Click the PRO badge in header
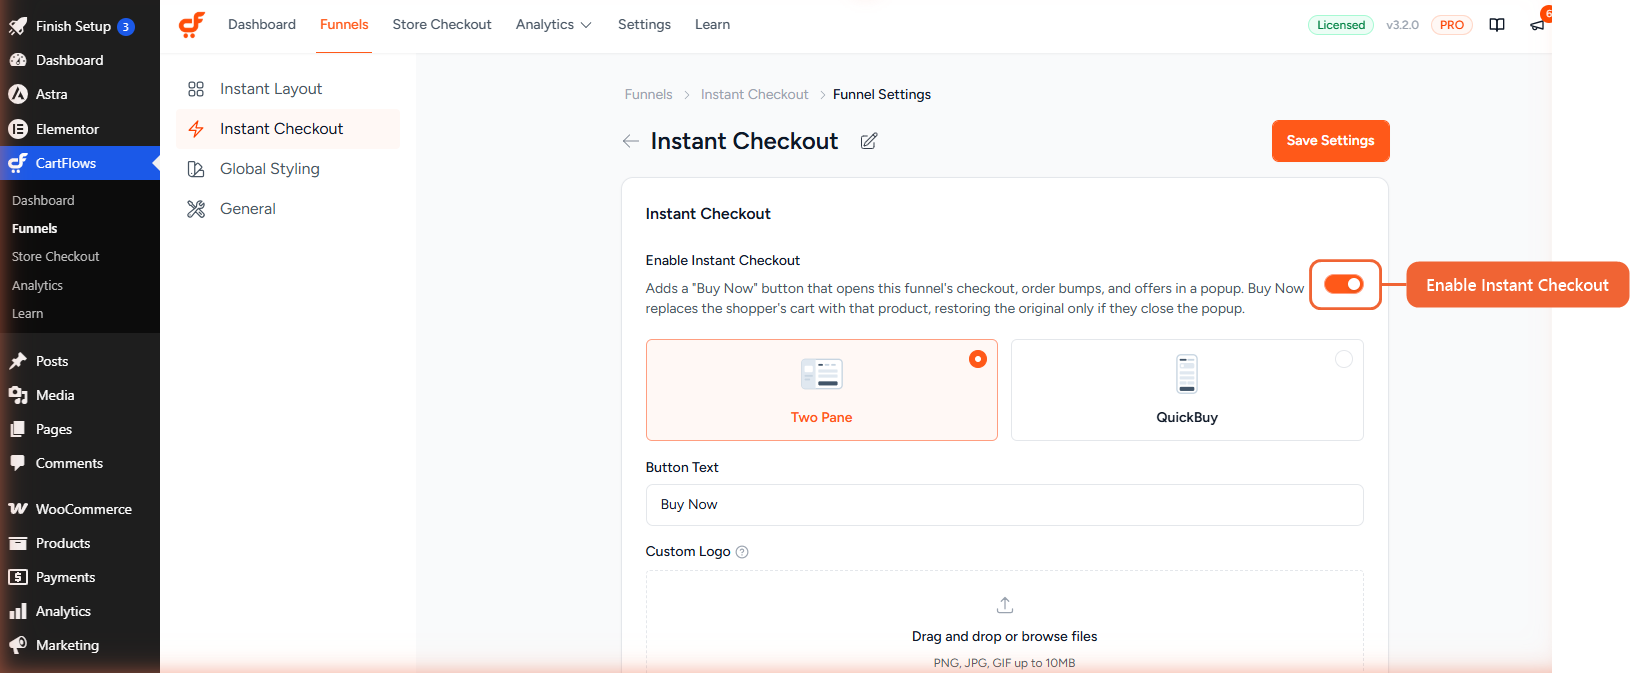Screen dimensions: 1640x673 pyautogui.click(x=1452, y=25)
